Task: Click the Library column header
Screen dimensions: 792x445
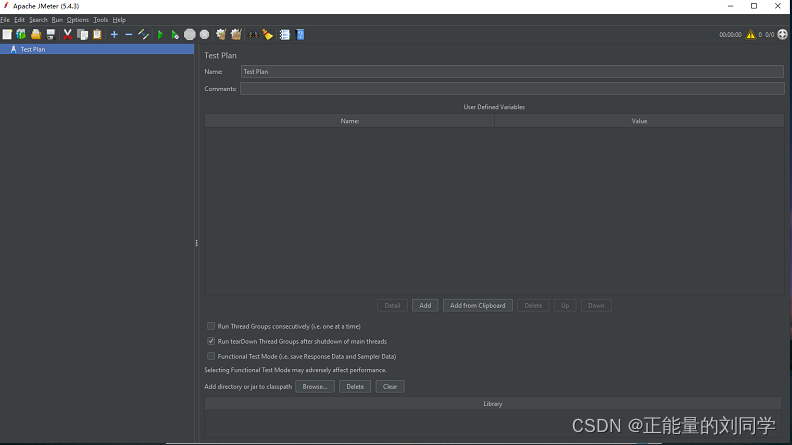Action: pyautogui.click(x=493, y=404)
